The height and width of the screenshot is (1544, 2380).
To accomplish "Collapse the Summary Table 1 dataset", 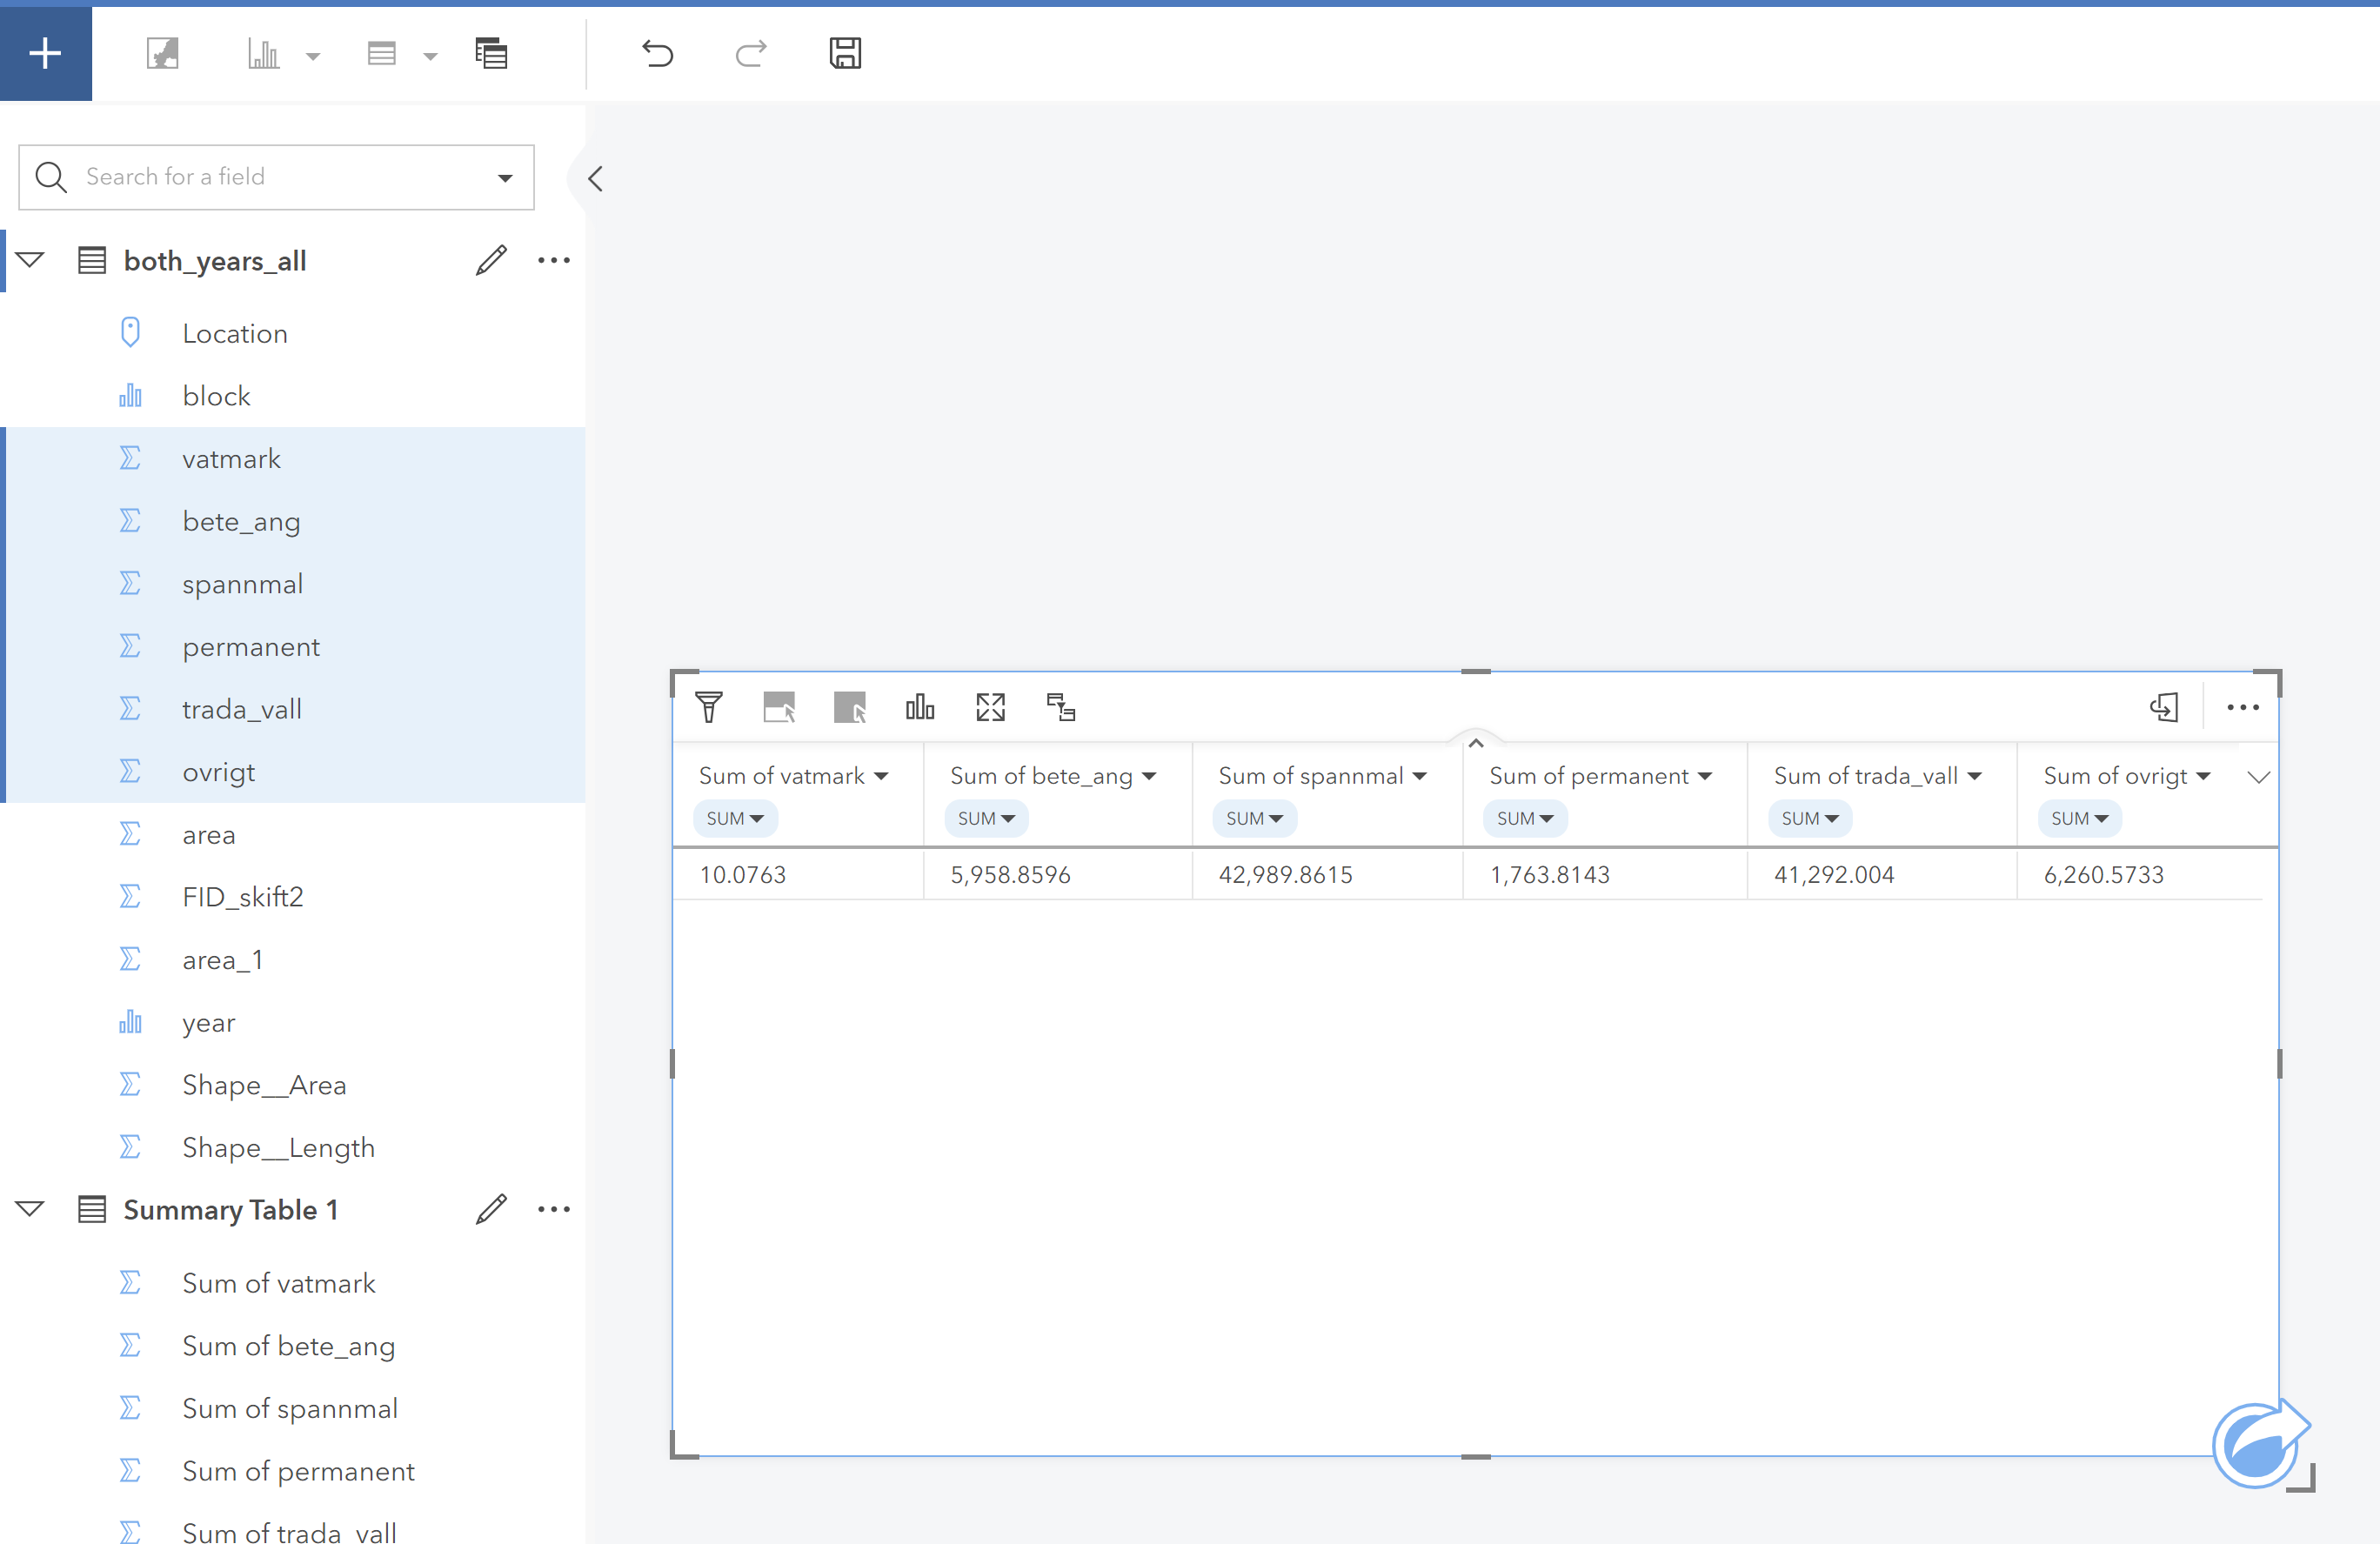I will click(x=30, y=1209).
